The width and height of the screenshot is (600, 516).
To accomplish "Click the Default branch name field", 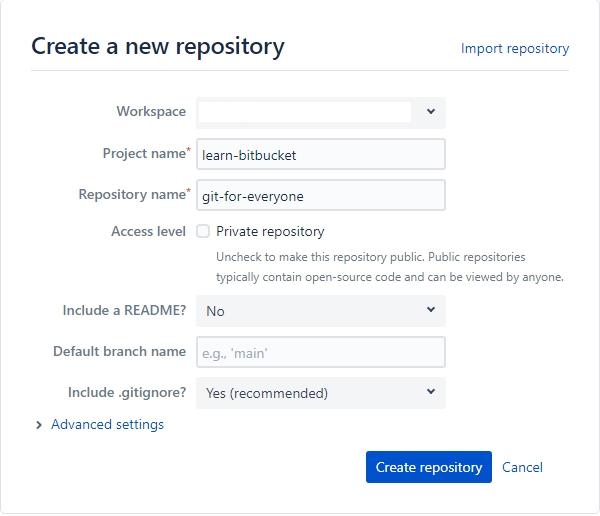I will pyautogui.click(x=321, y=352).
